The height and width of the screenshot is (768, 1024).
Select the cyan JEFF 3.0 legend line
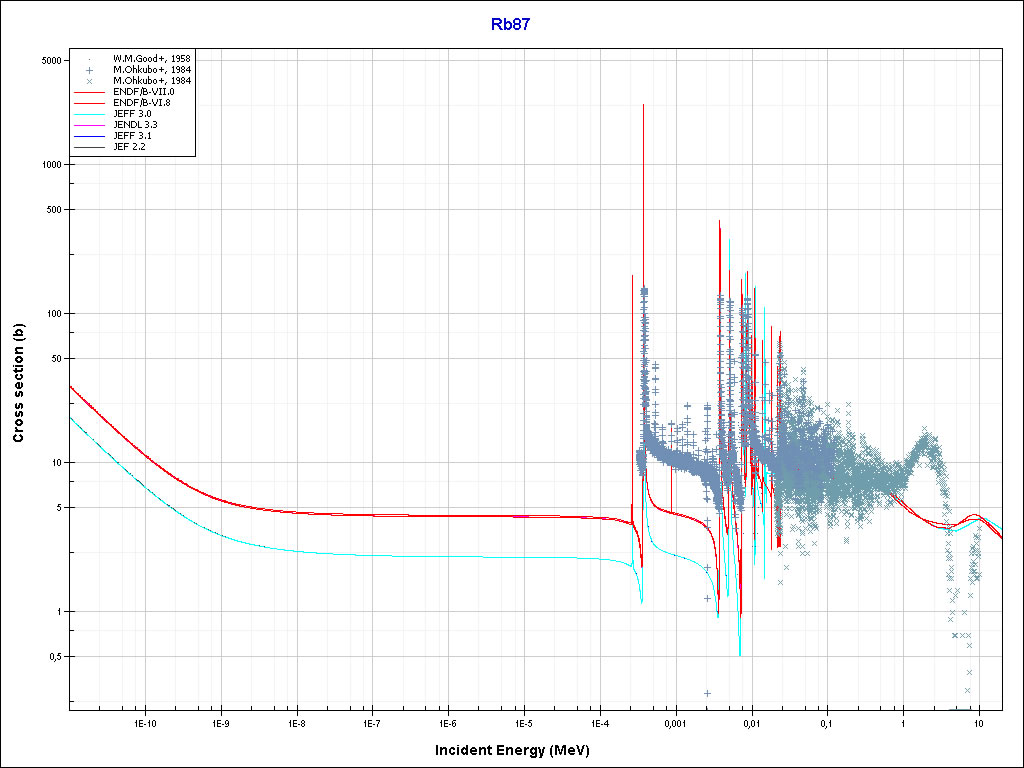89,114
